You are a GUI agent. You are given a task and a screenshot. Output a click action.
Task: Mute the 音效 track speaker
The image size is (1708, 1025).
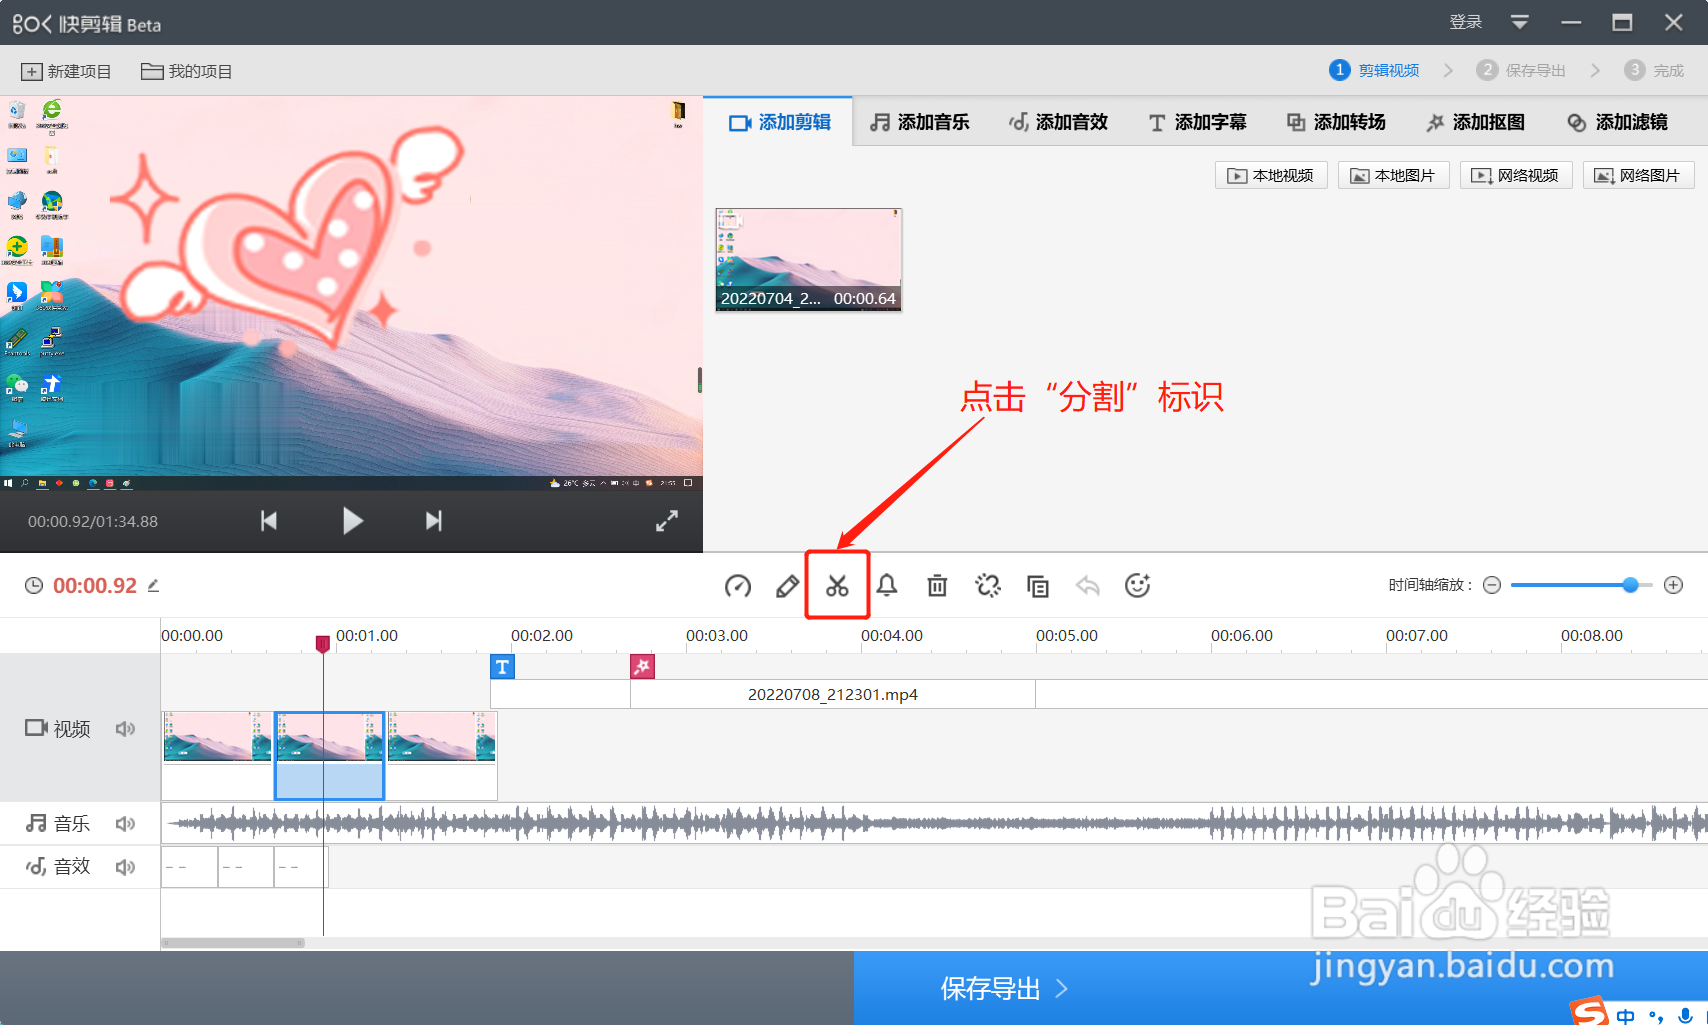(125, 866)
